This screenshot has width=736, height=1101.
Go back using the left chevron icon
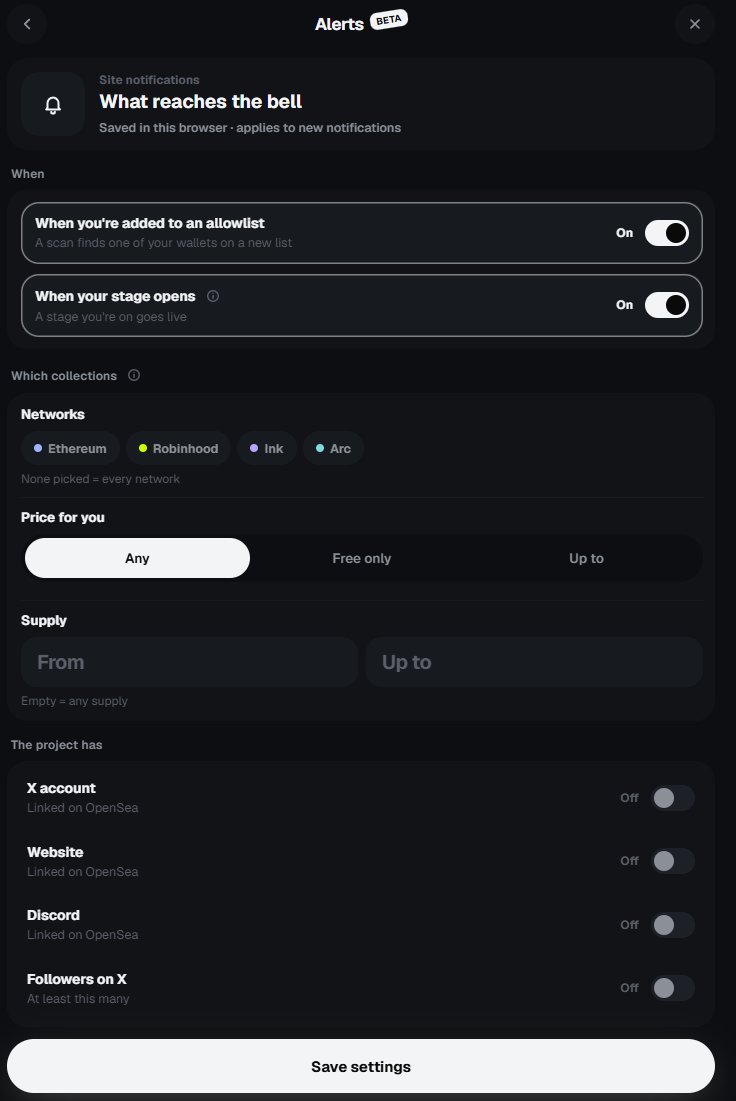[27, 24]
